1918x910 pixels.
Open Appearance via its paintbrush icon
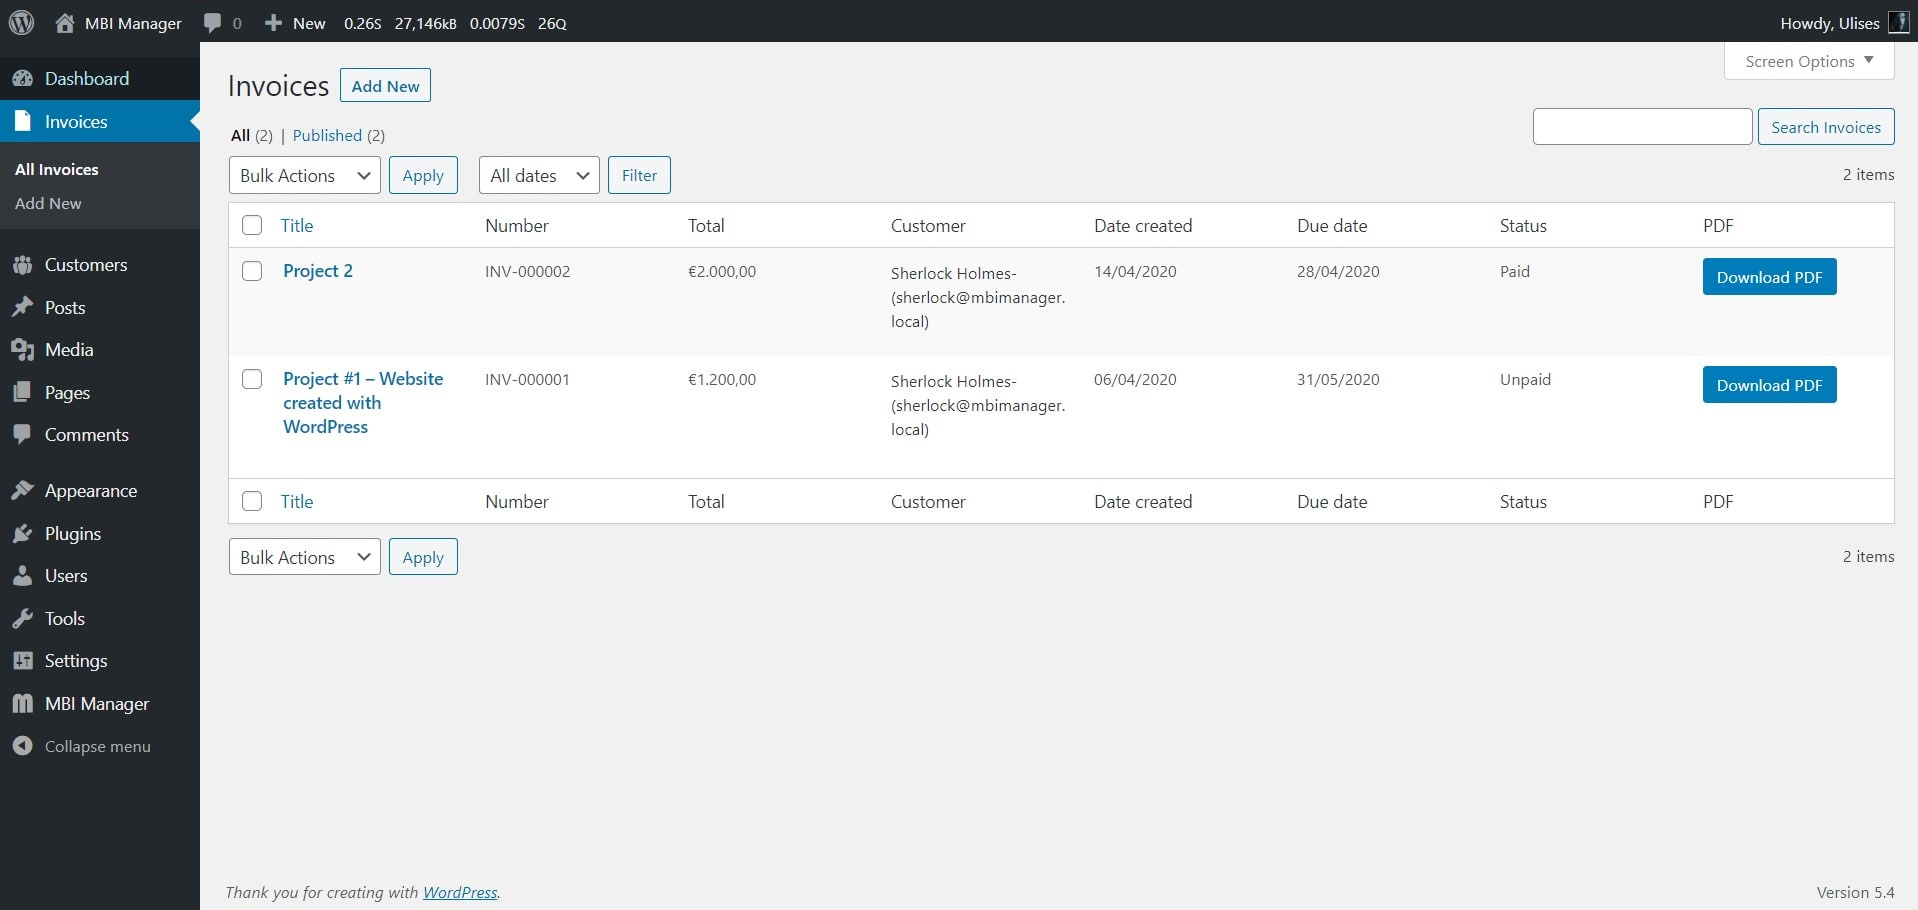(22, 491)
